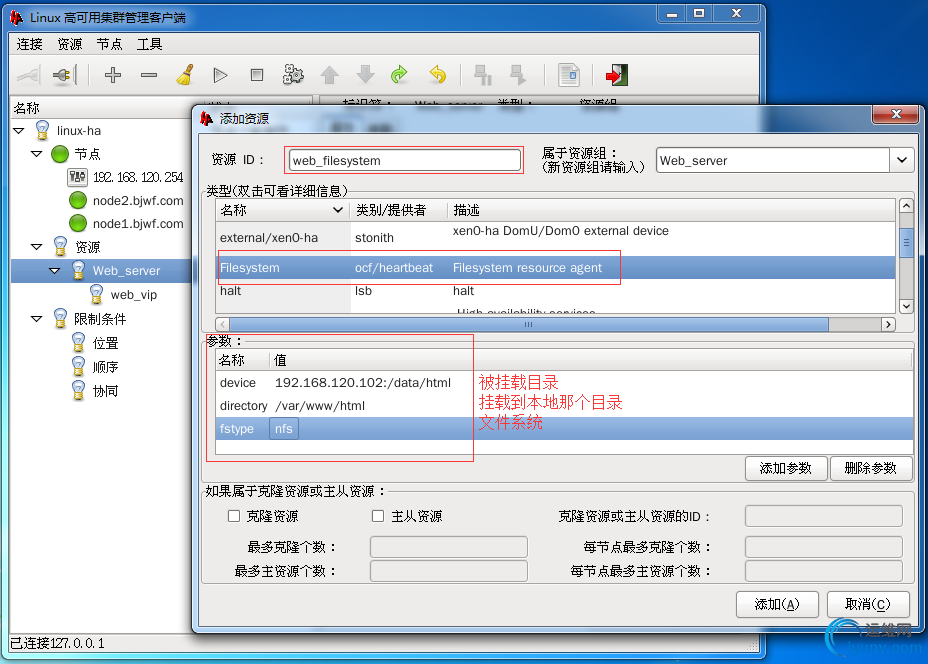Screen dimensions: 928x664
Task: Open the 节点 menu
Action: point(109,44)
